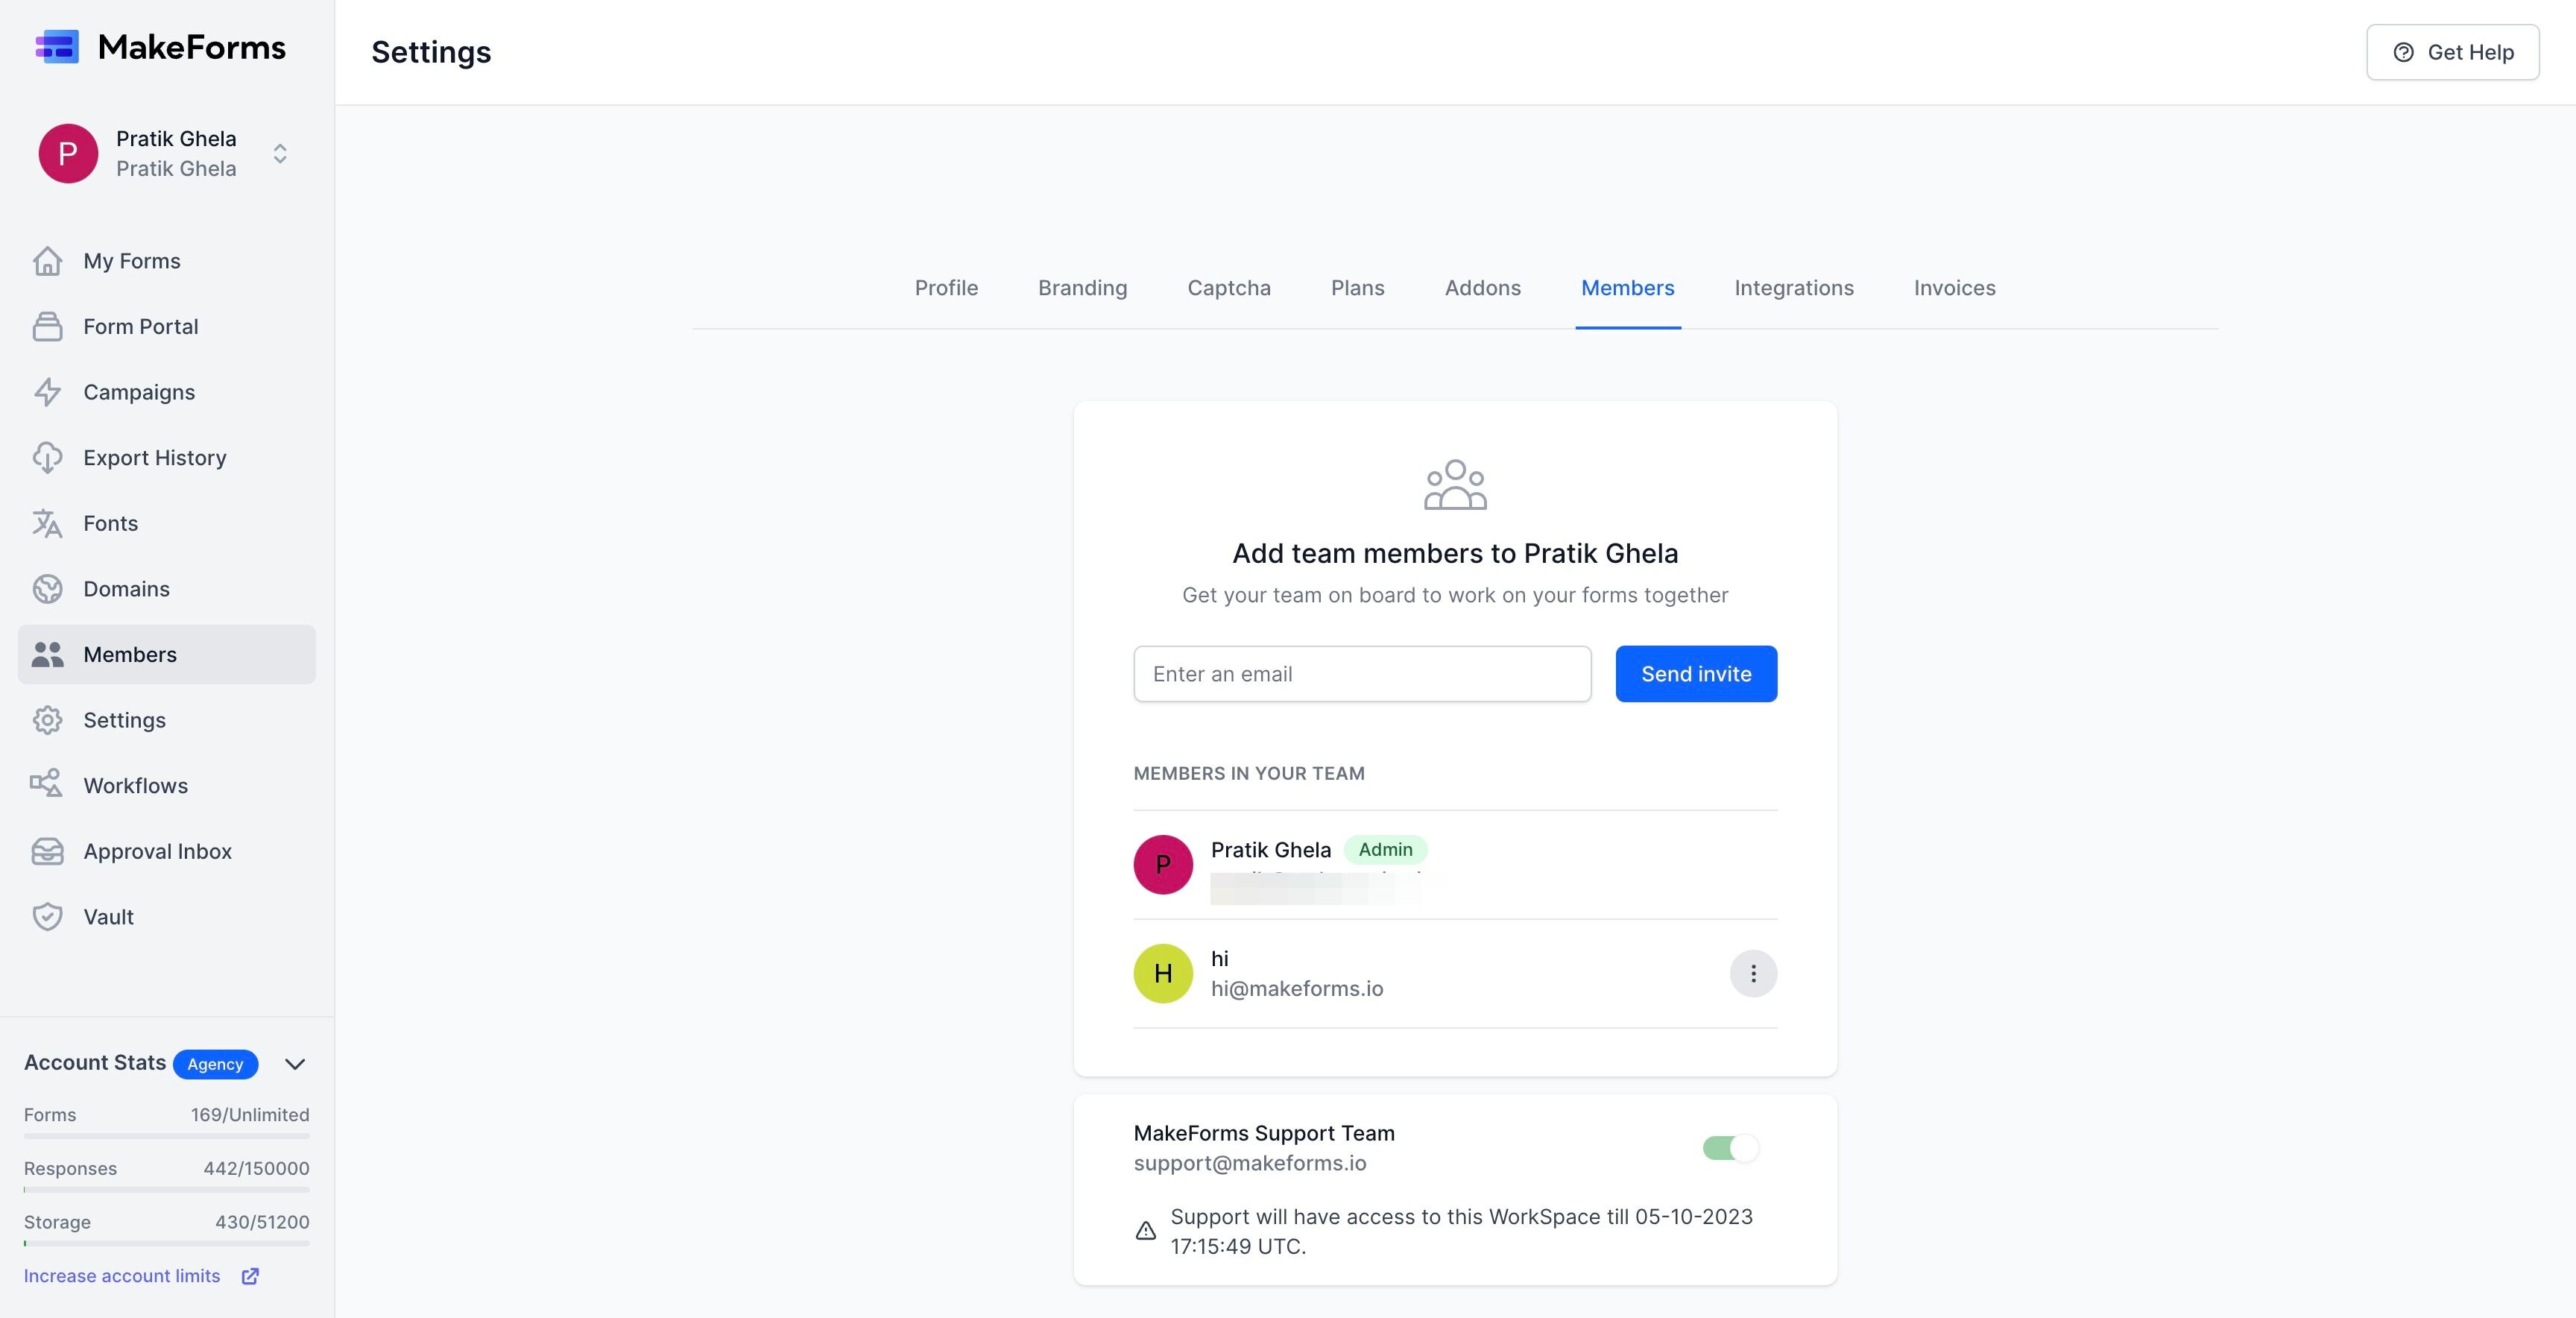Click the green H avatar for hi
The height and width of the screenshot is (1318, 2576).
coord(1163,974)
